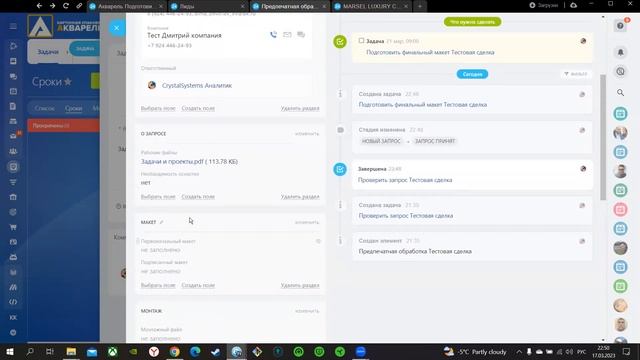Open CrystalSystems Аналитик responsible user
The width and height of the screenshot is (640, 360).
[x=197, y=85]
